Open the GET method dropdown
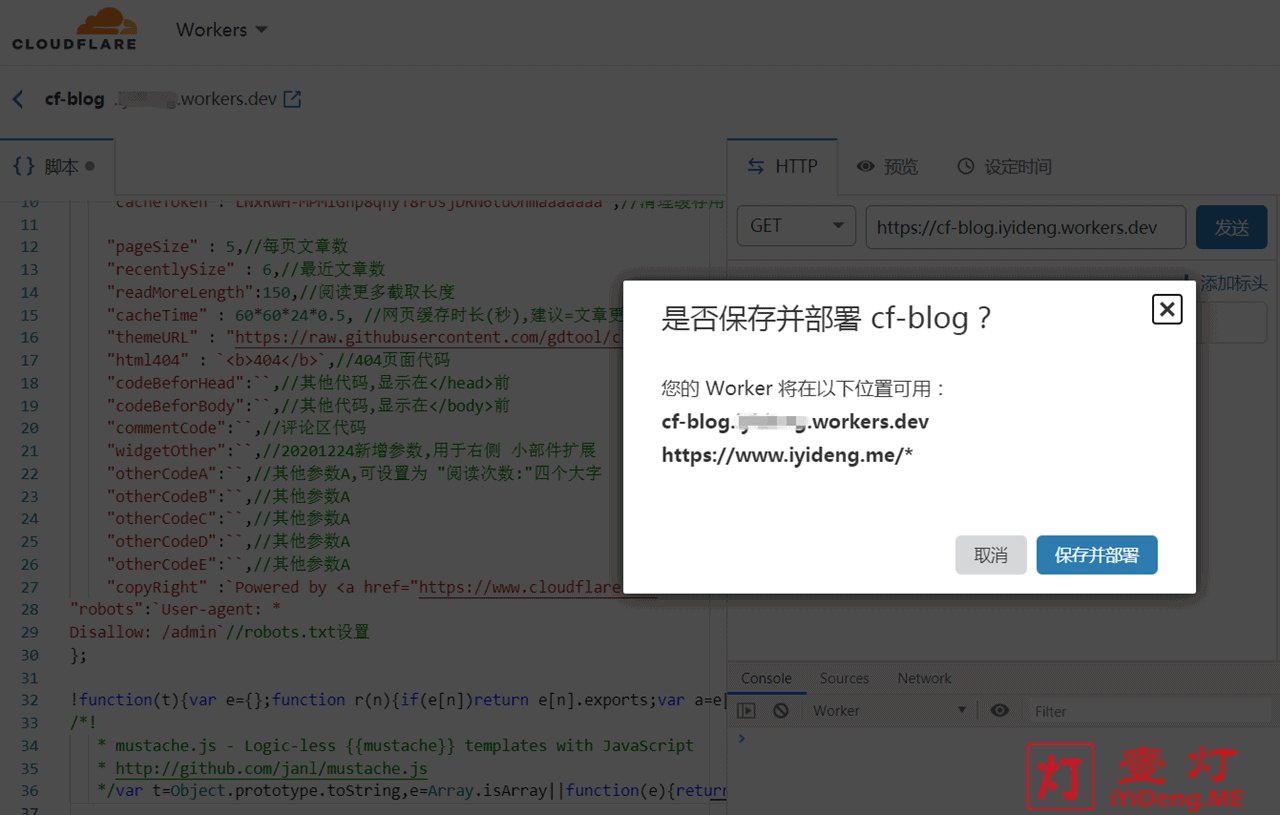This screenshot has height=815, width=1280. pos(796,227)
